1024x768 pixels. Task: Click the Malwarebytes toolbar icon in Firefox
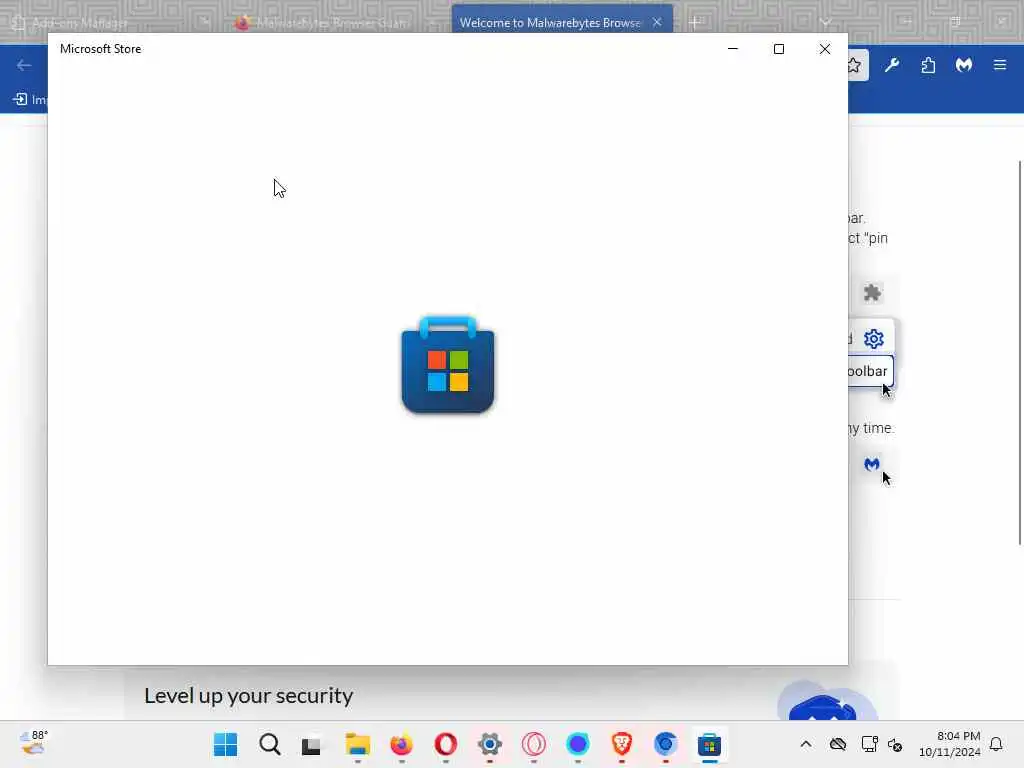964,65
